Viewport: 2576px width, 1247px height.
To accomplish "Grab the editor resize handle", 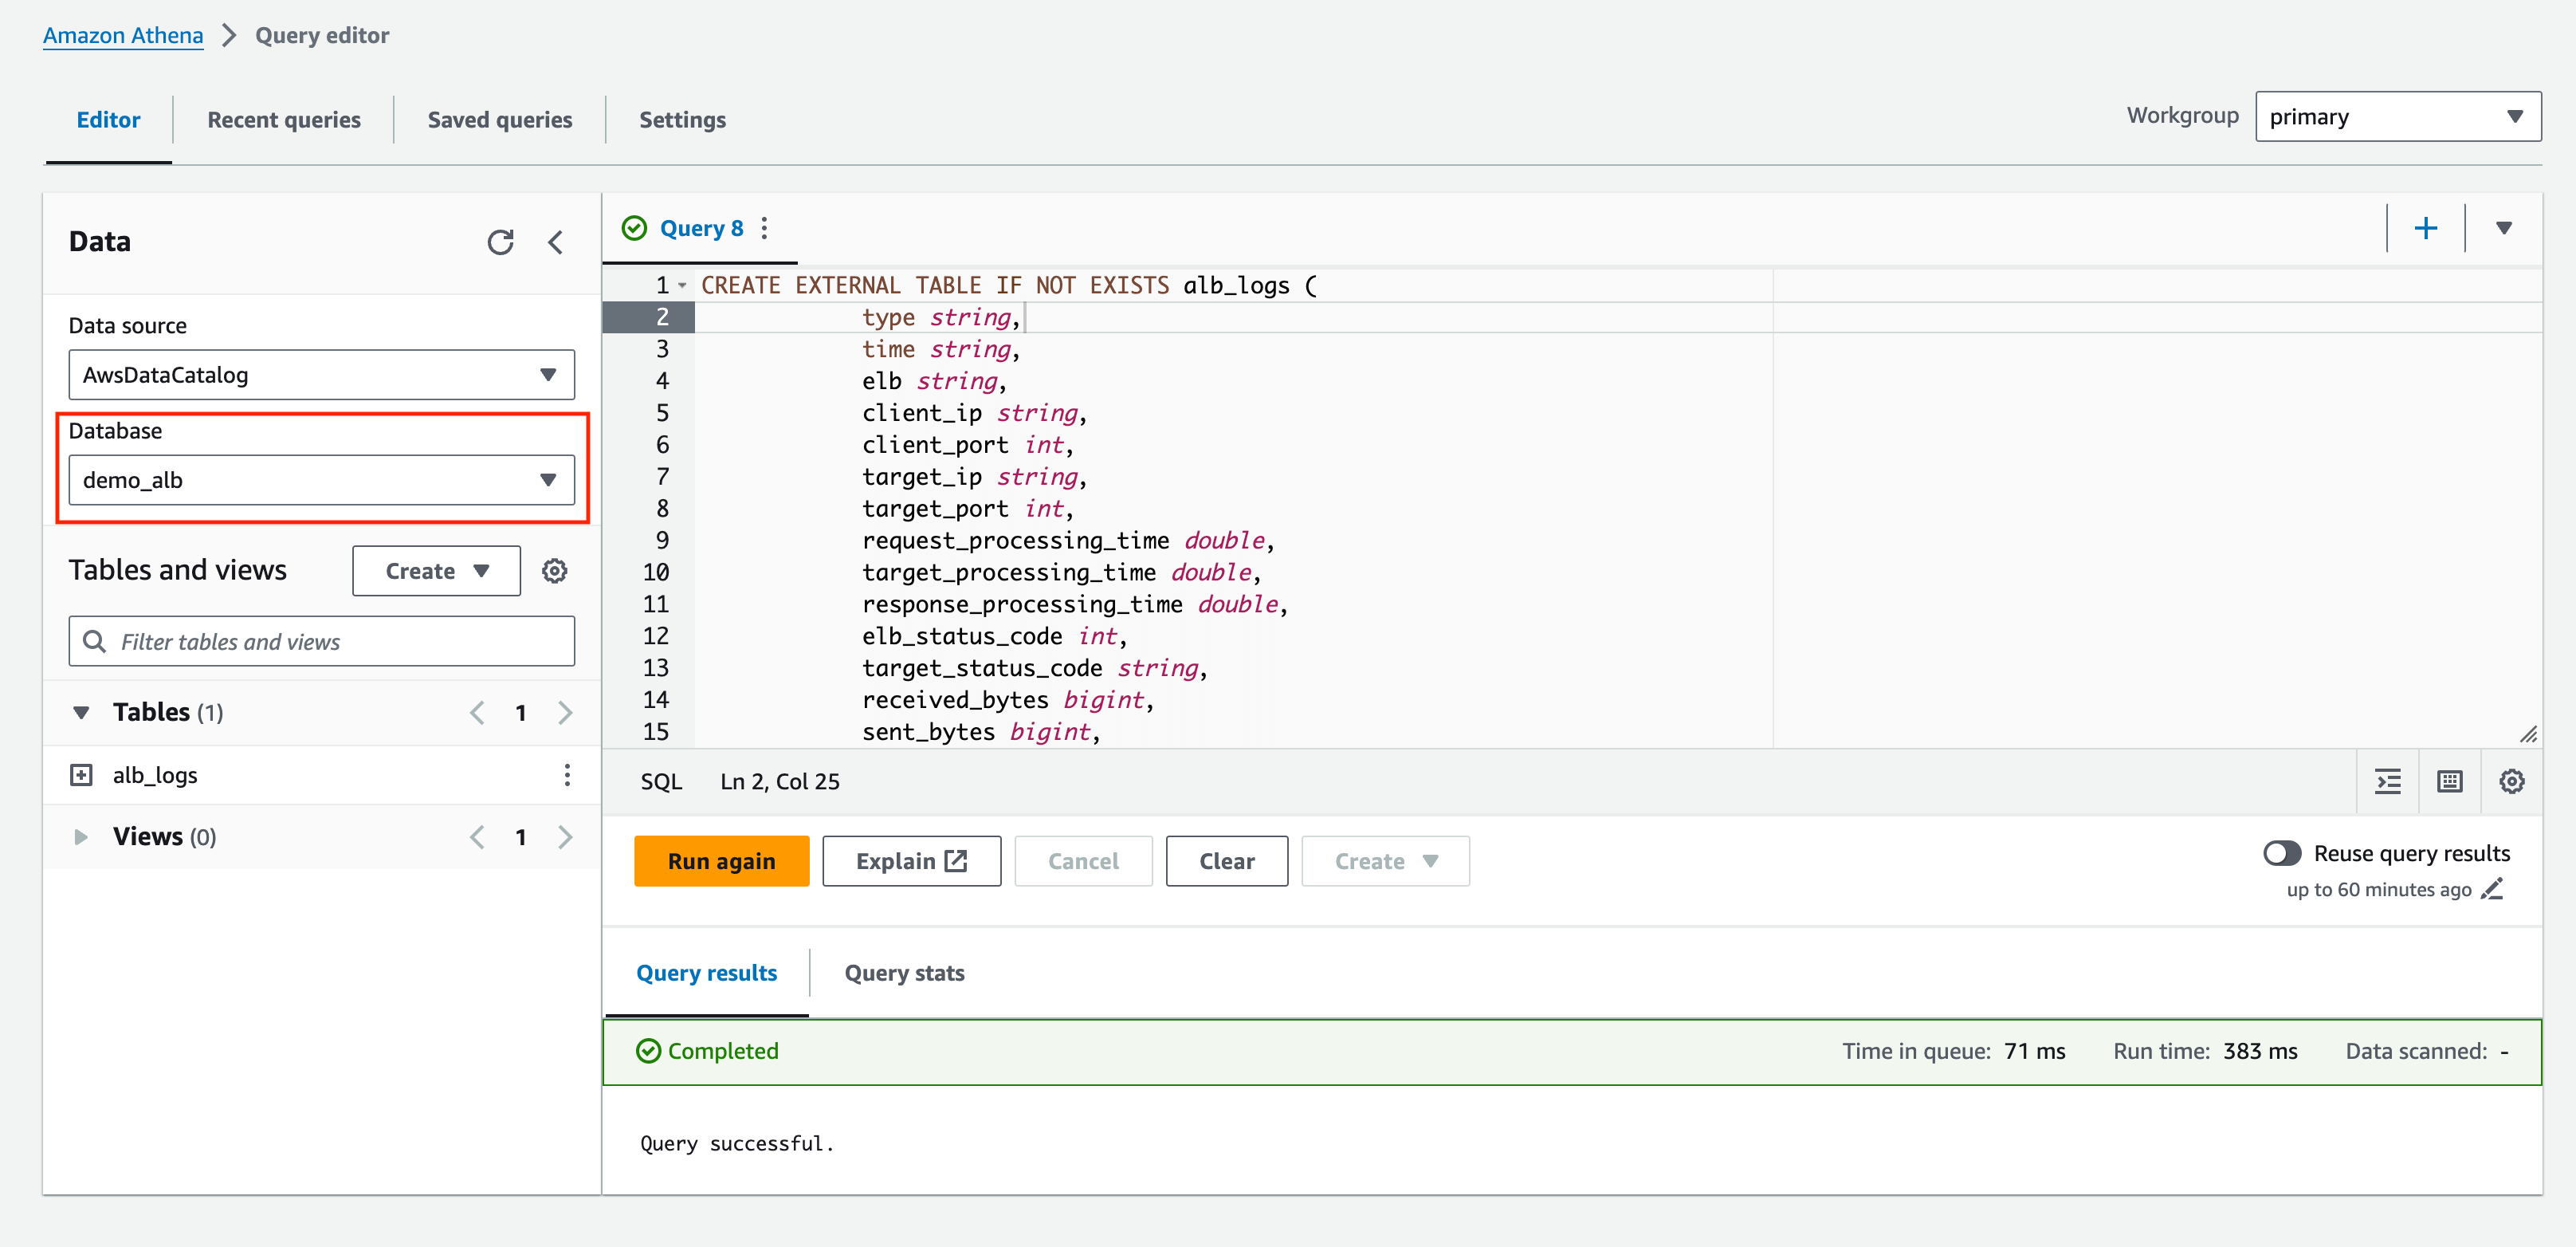I will pos(2529,734).
